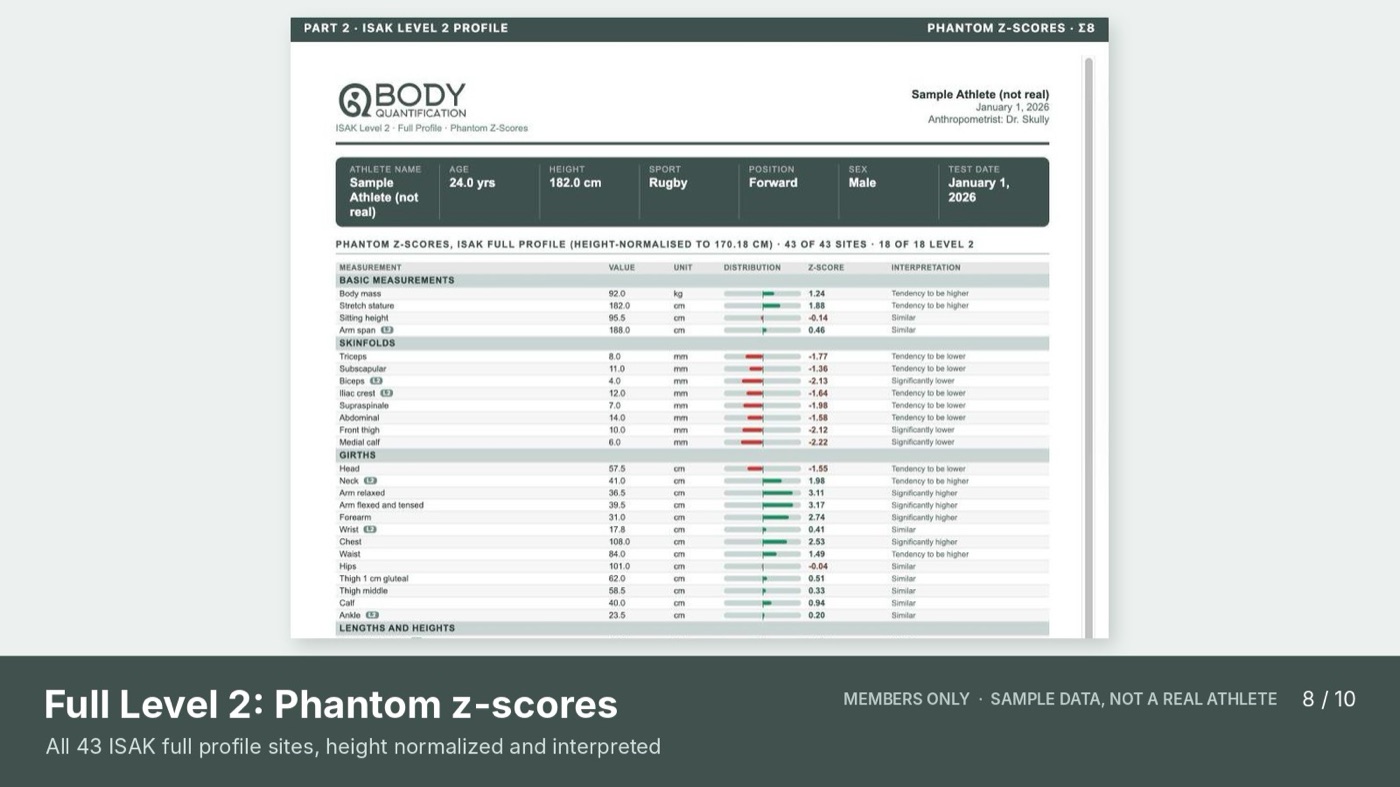The height and width of the screenshot is (787, 1400).
Task: Click the LENGTHS AND HEIGHTS section heading
Action: coord(396,628)
